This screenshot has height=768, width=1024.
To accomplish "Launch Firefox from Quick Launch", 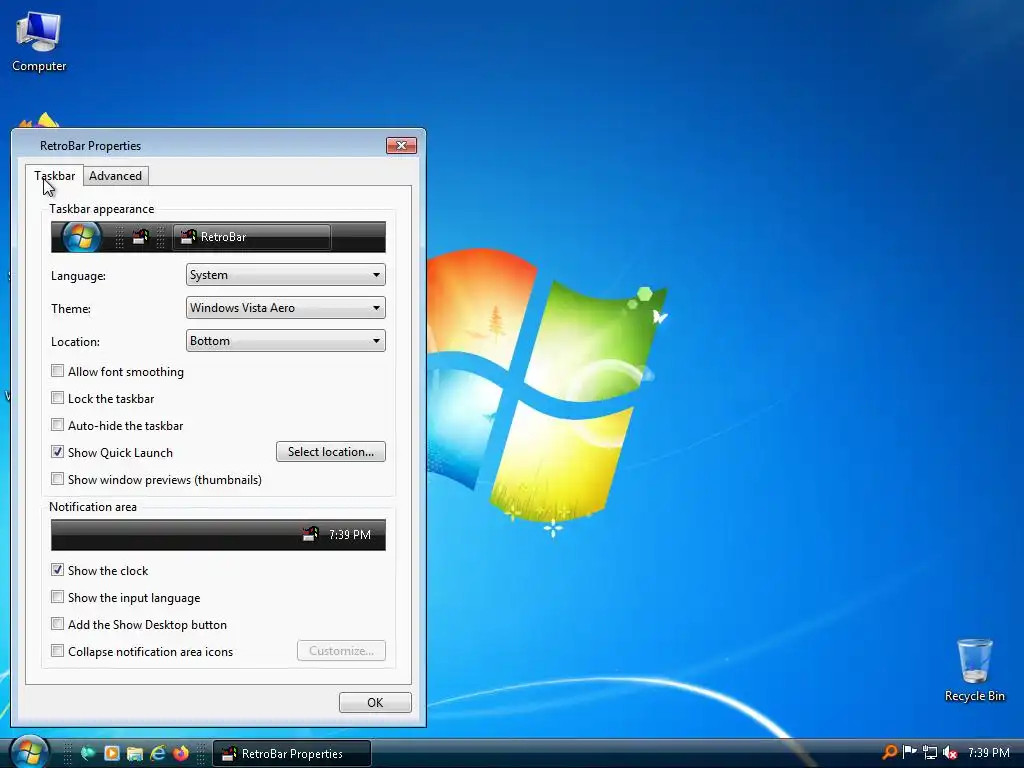I will (x=181, y=754).
